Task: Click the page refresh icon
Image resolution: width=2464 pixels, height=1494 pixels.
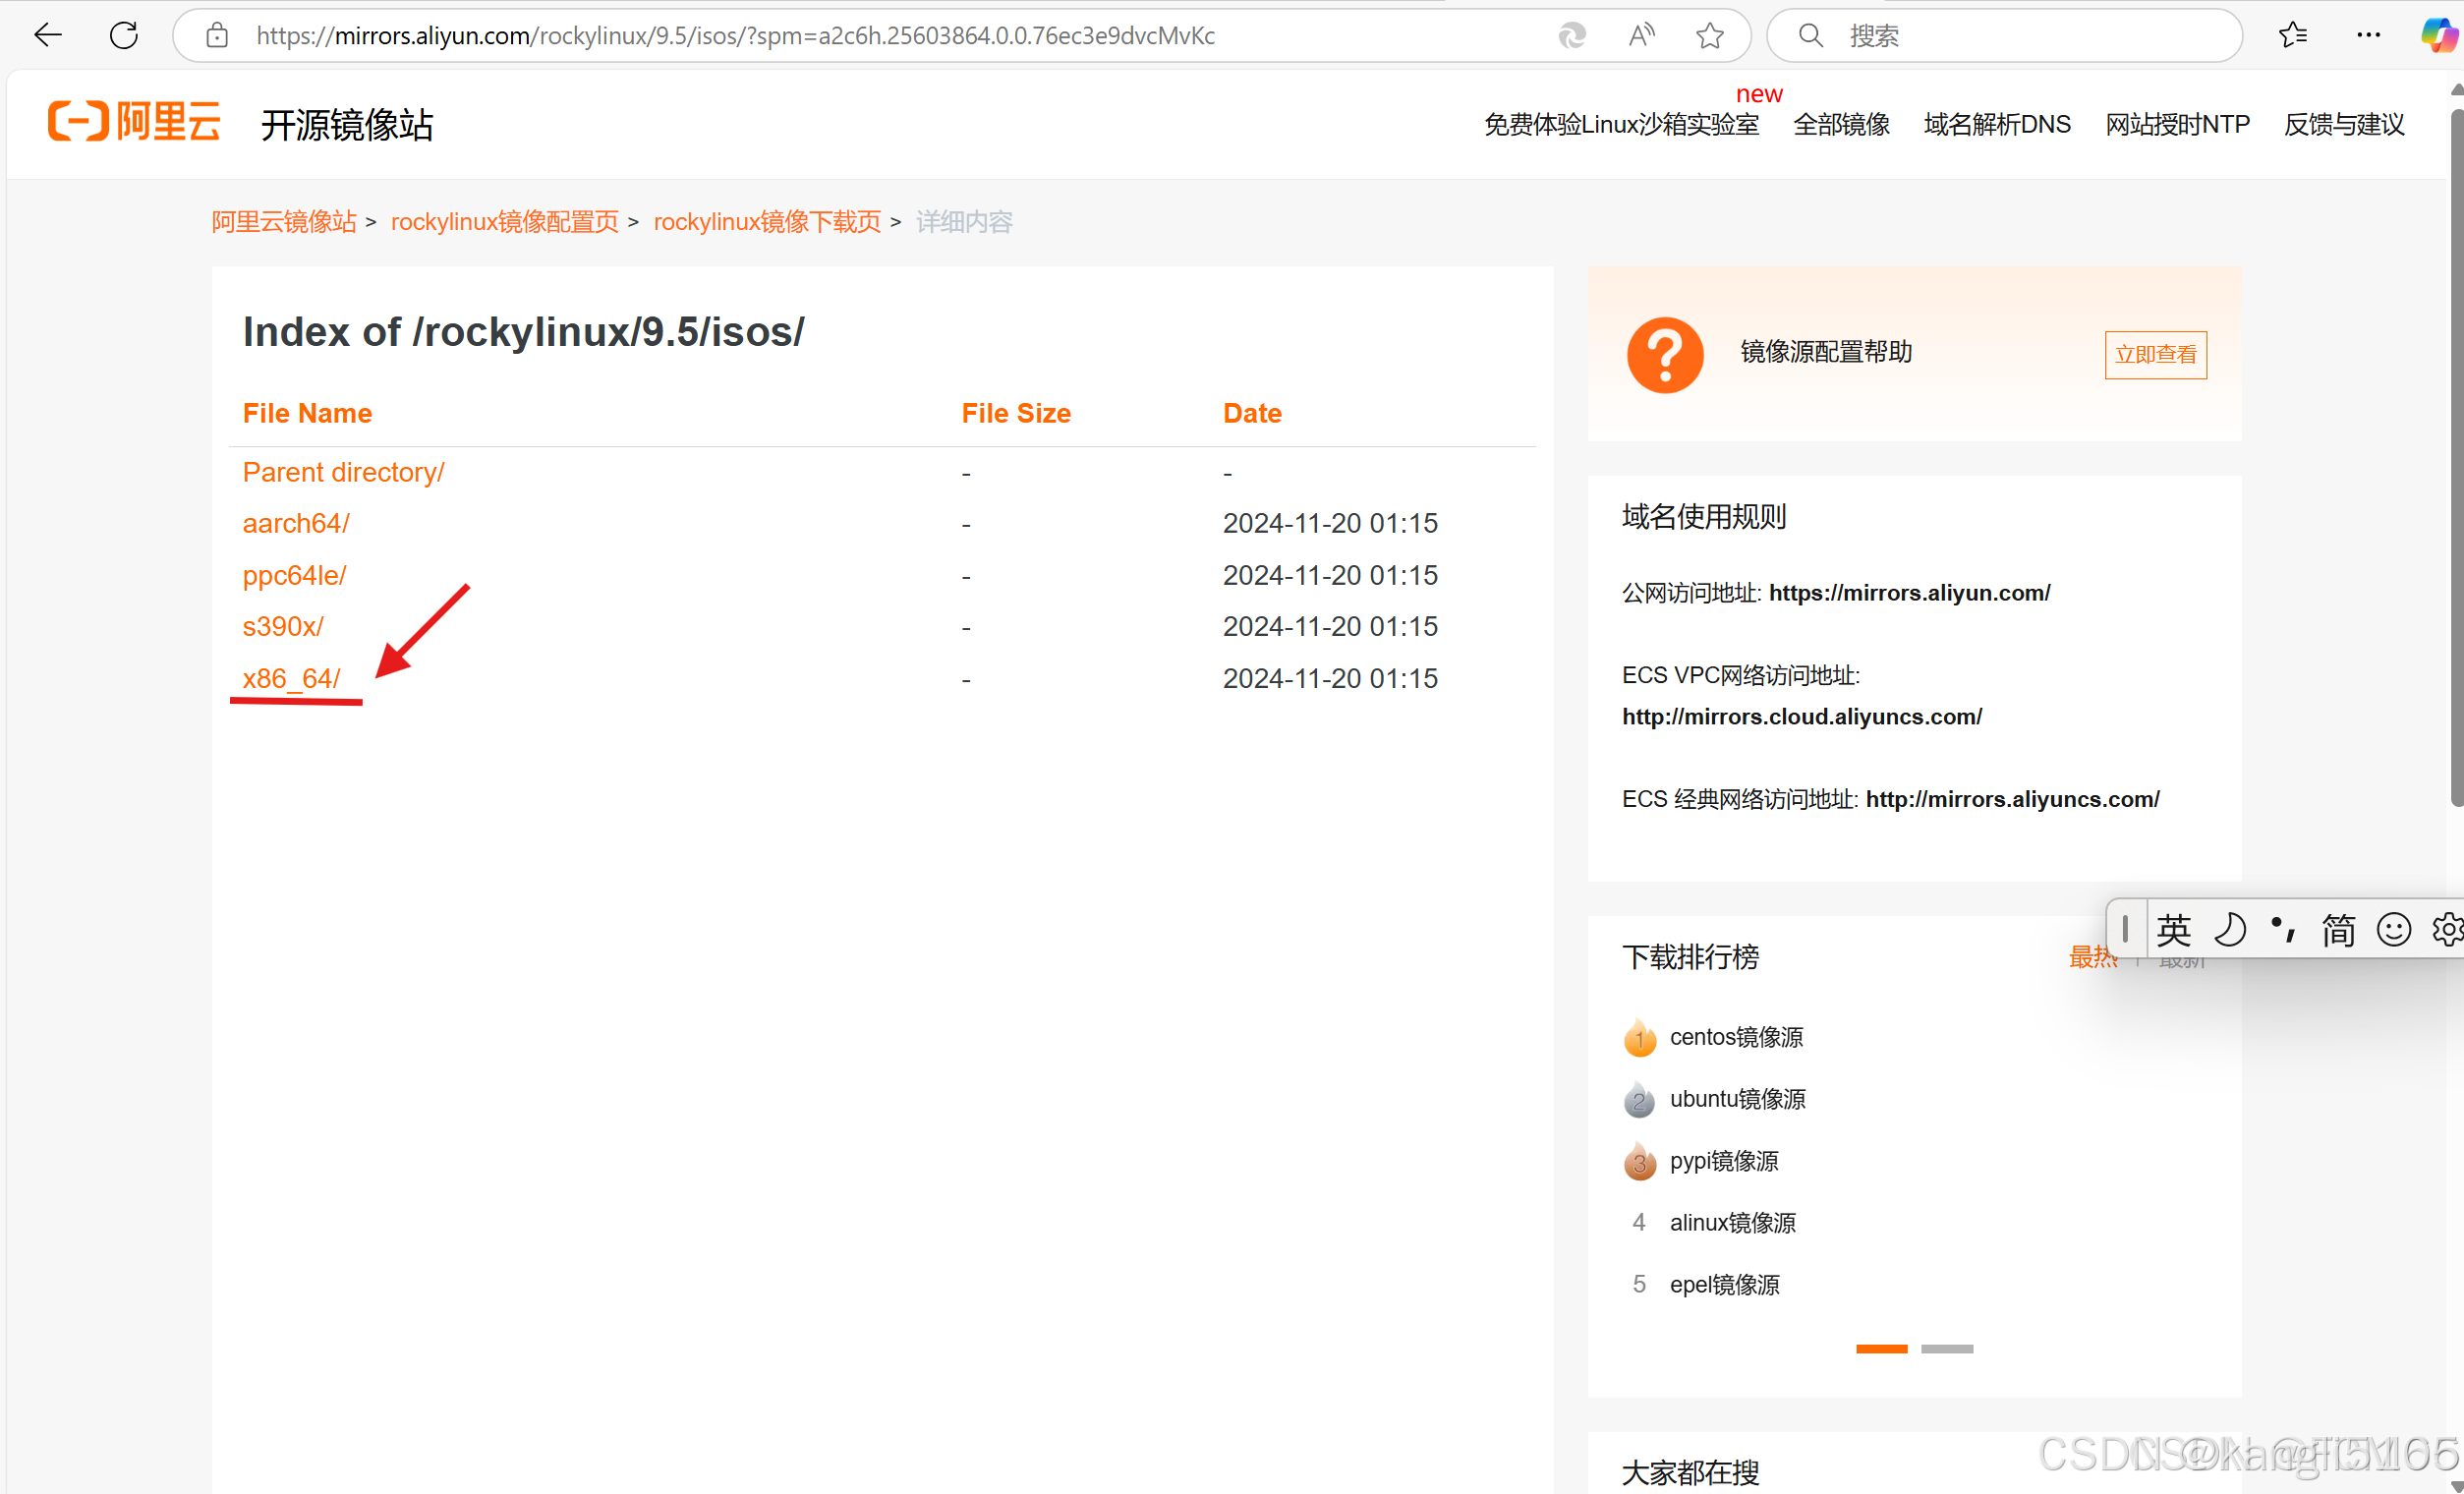Action: pyautogui.click(x=124, y=36)
